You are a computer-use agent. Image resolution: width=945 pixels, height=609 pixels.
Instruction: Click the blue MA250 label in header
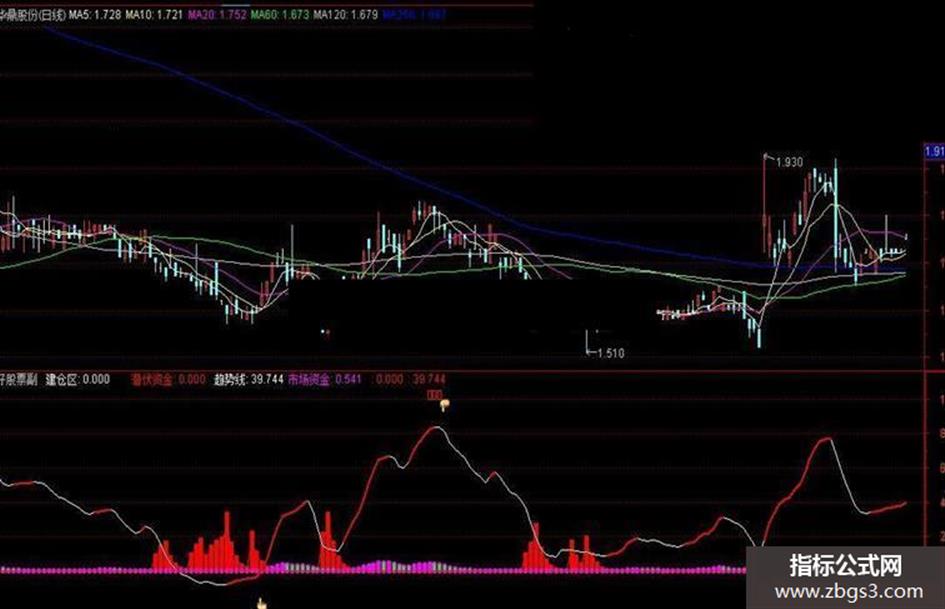[x=415, y=14]
